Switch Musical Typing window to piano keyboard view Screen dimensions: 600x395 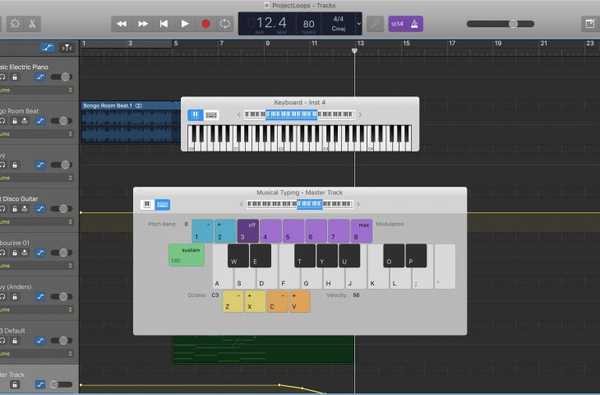[147, 204]
